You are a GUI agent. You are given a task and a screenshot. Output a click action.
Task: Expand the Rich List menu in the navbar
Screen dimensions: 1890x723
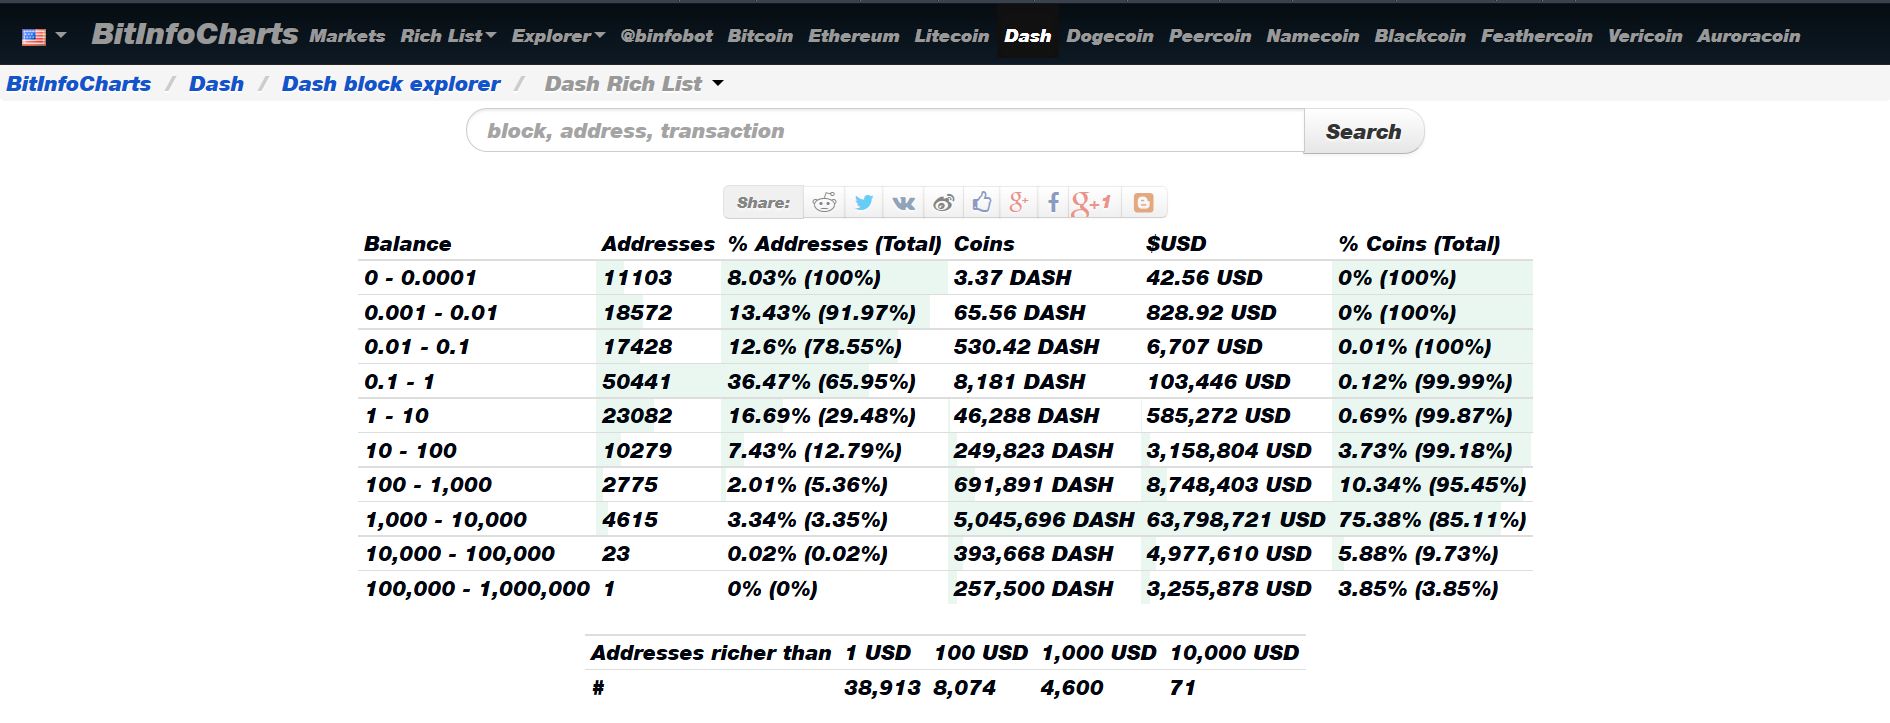[x=448, y=36]
